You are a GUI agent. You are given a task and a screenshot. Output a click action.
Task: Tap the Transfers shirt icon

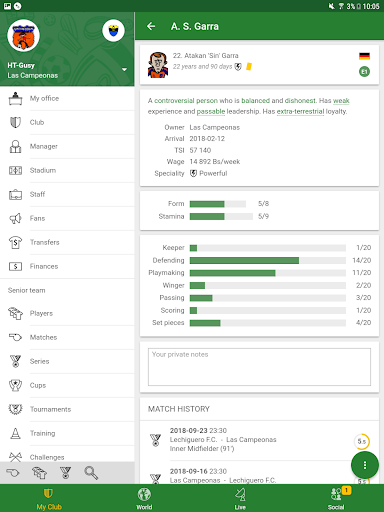(x=15, y=242)
